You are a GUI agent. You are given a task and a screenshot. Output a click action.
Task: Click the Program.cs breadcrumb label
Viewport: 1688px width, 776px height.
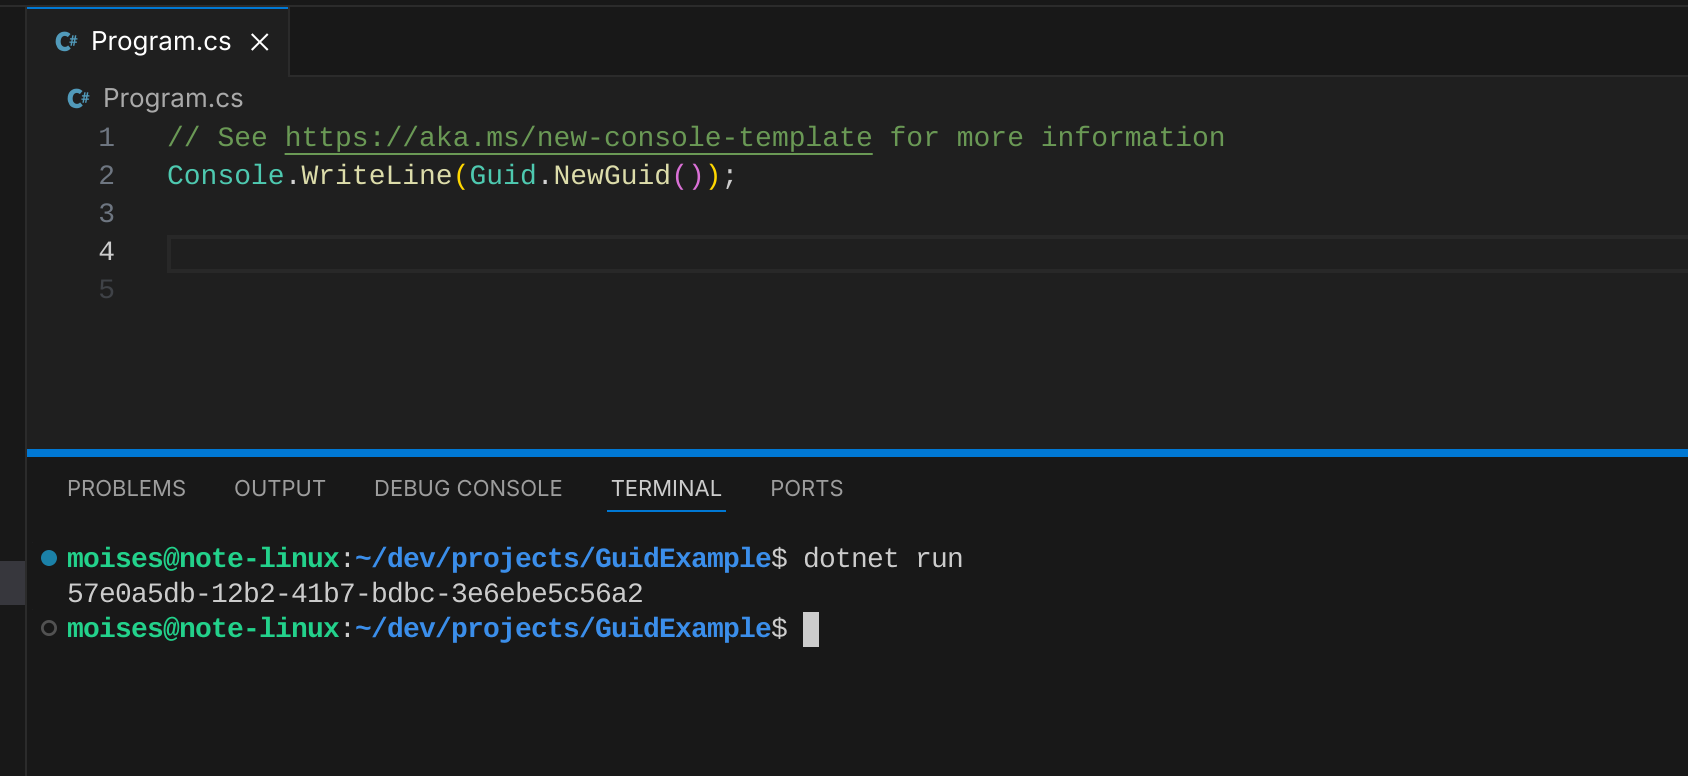173,98
